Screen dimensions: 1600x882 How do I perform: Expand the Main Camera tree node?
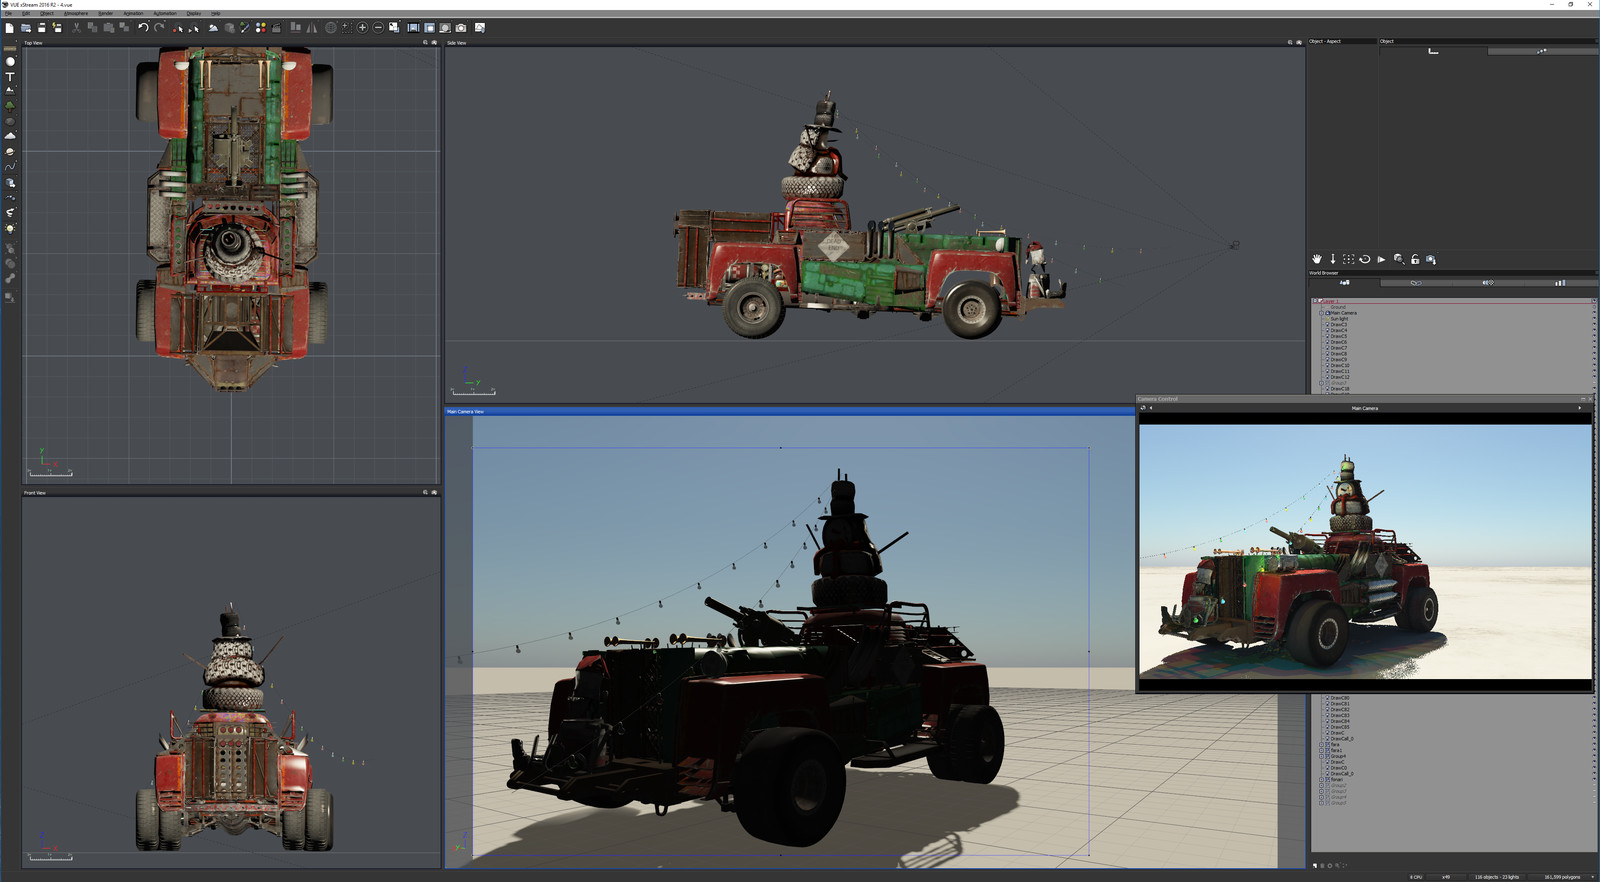click(1321, 313)
